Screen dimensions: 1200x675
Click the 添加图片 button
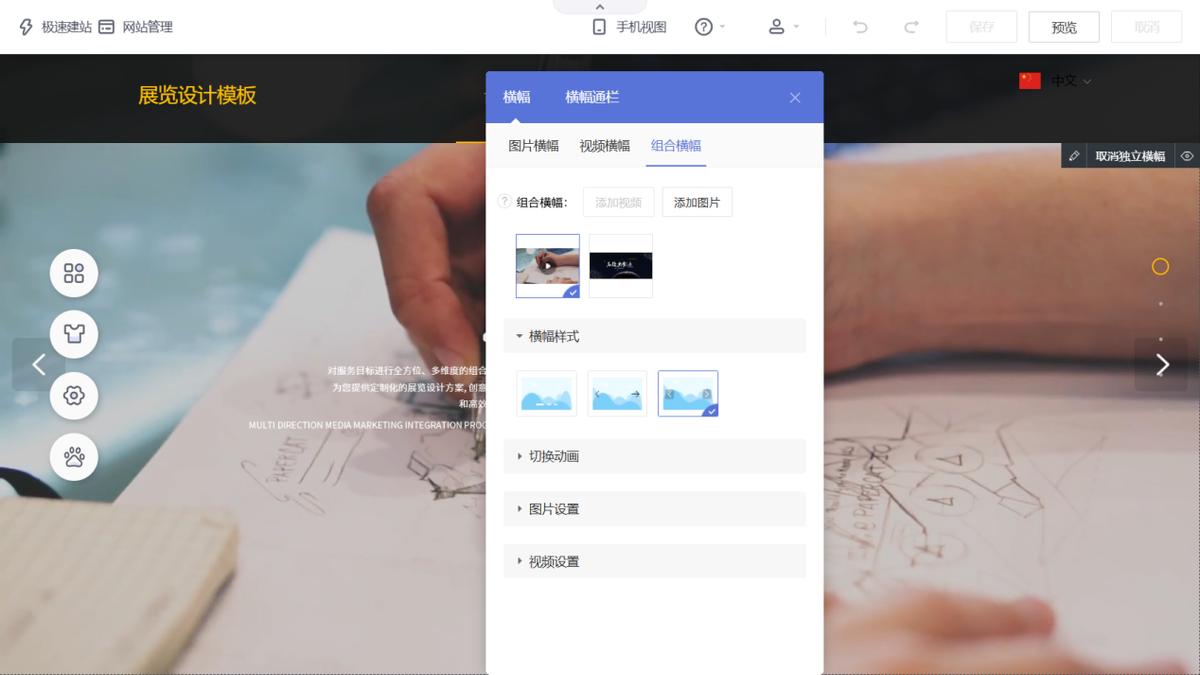pyautogui.click(x=697, y=202)
